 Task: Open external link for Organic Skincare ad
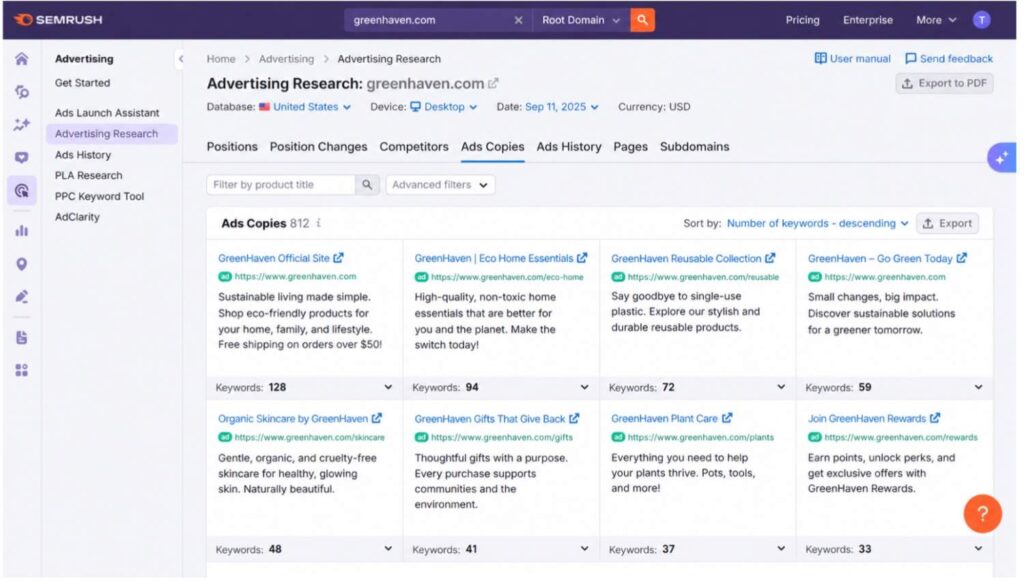[x=377, y=418]
